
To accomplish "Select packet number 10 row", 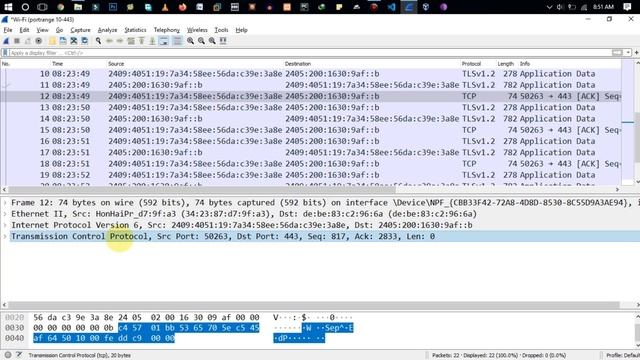I will coord(311,74).
